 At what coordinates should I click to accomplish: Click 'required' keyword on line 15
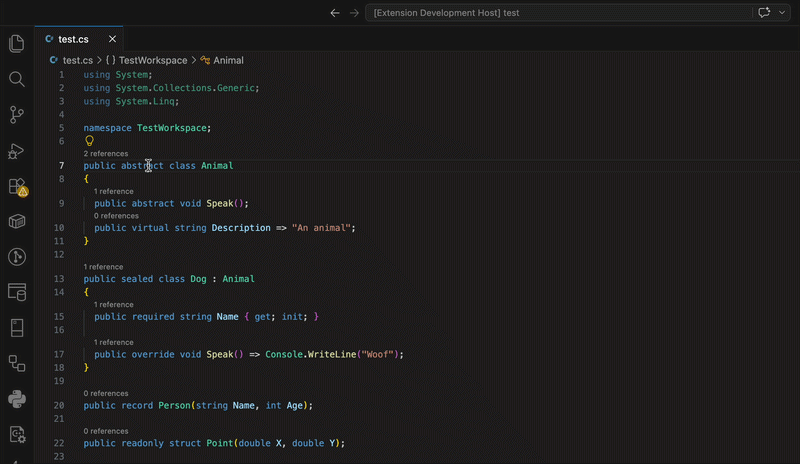coord(153,316)
